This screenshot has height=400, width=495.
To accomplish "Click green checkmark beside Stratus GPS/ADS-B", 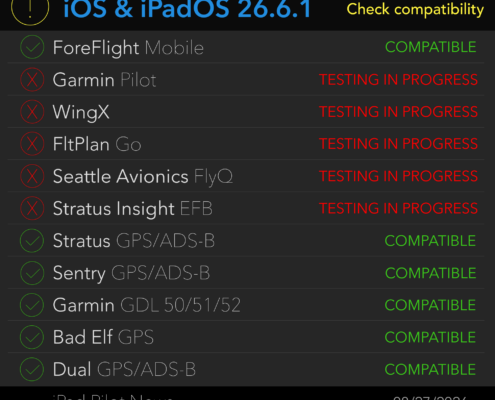I will coord(32,241).
